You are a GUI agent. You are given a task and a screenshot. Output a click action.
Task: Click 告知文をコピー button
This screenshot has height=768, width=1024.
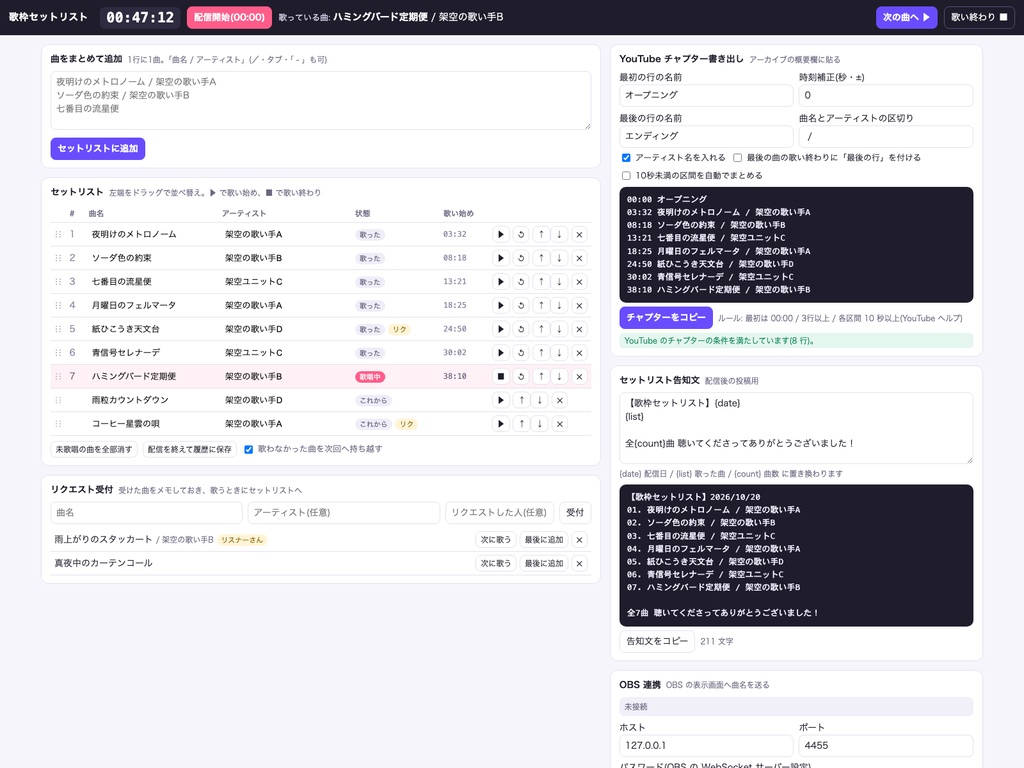657,641
